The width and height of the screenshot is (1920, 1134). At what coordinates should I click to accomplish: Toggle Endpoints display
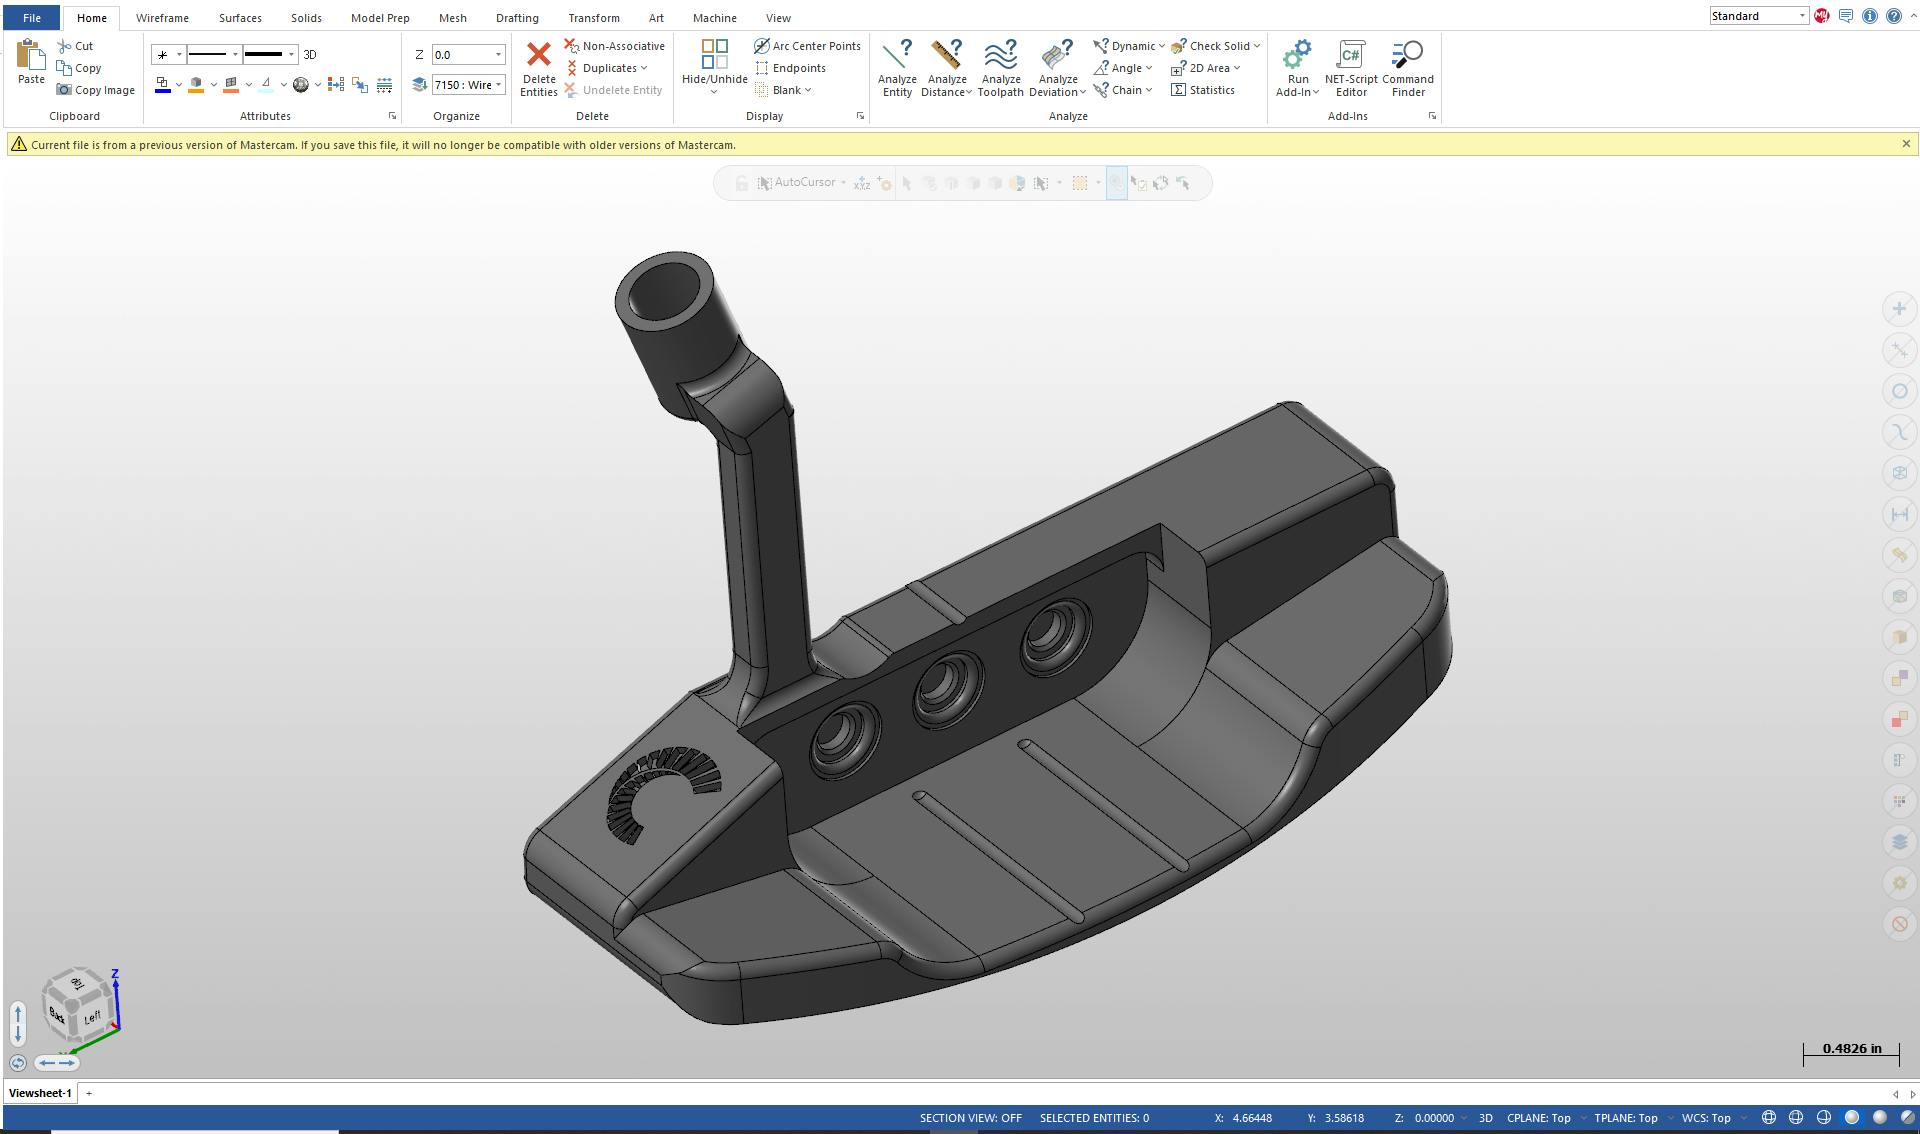click(791, 67)
